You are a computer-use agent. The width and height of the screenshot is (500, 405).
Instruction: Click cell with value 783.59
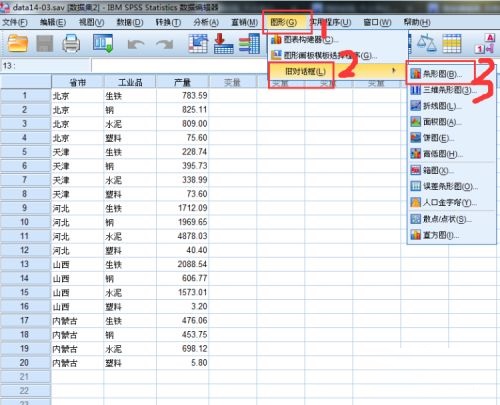point(182,96)
